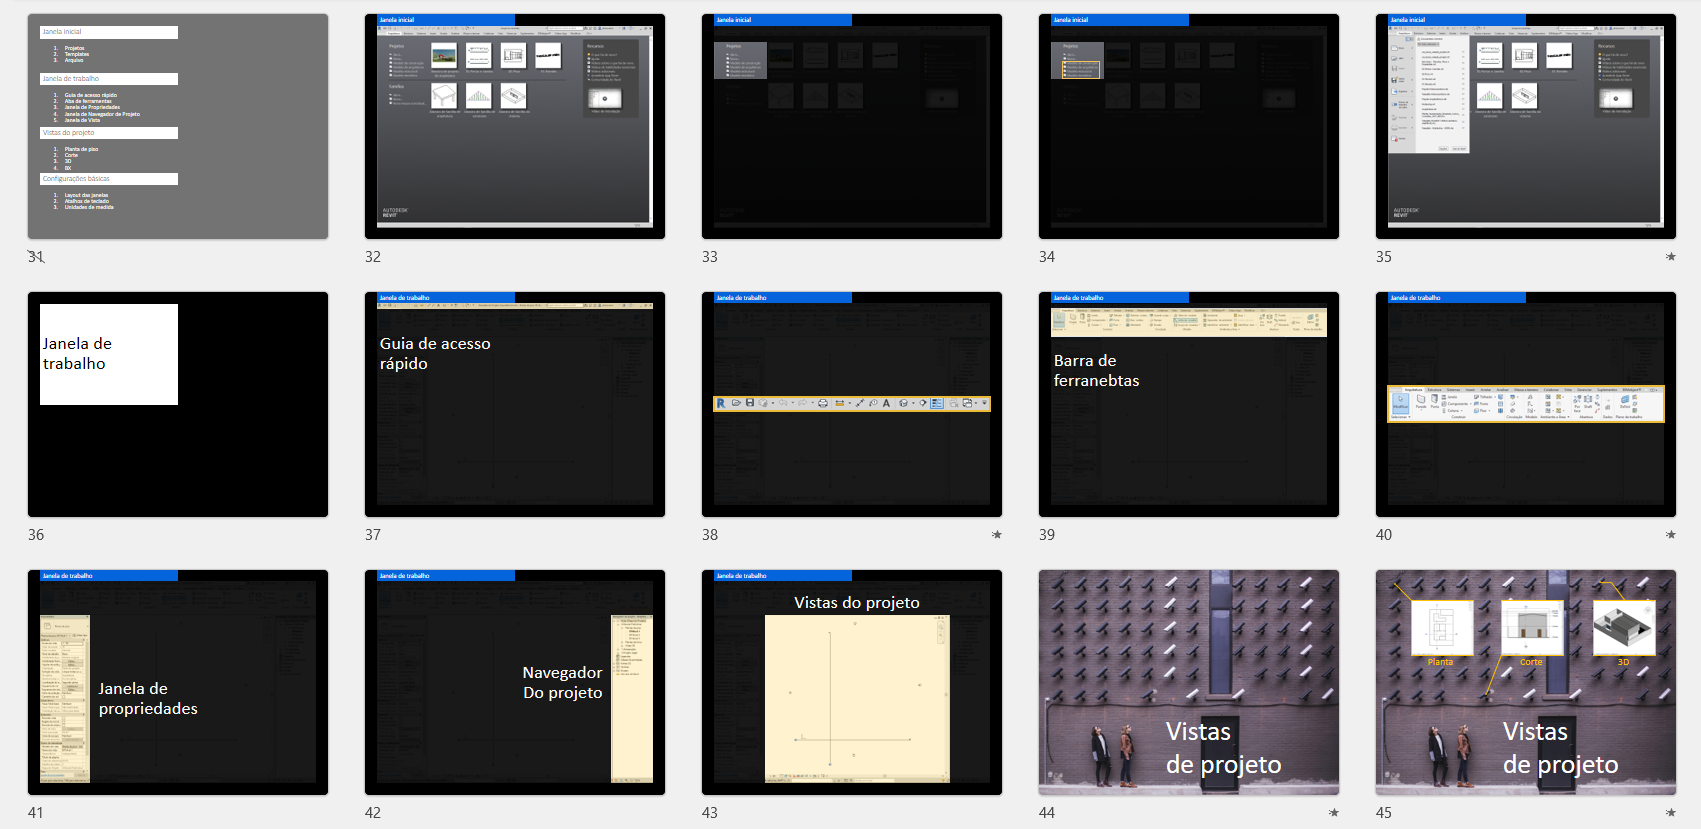Choose slide 44 'Vistas de projeto' camera wall
The height and width of the screenshot is (829, 1701).
(1189, 682)
